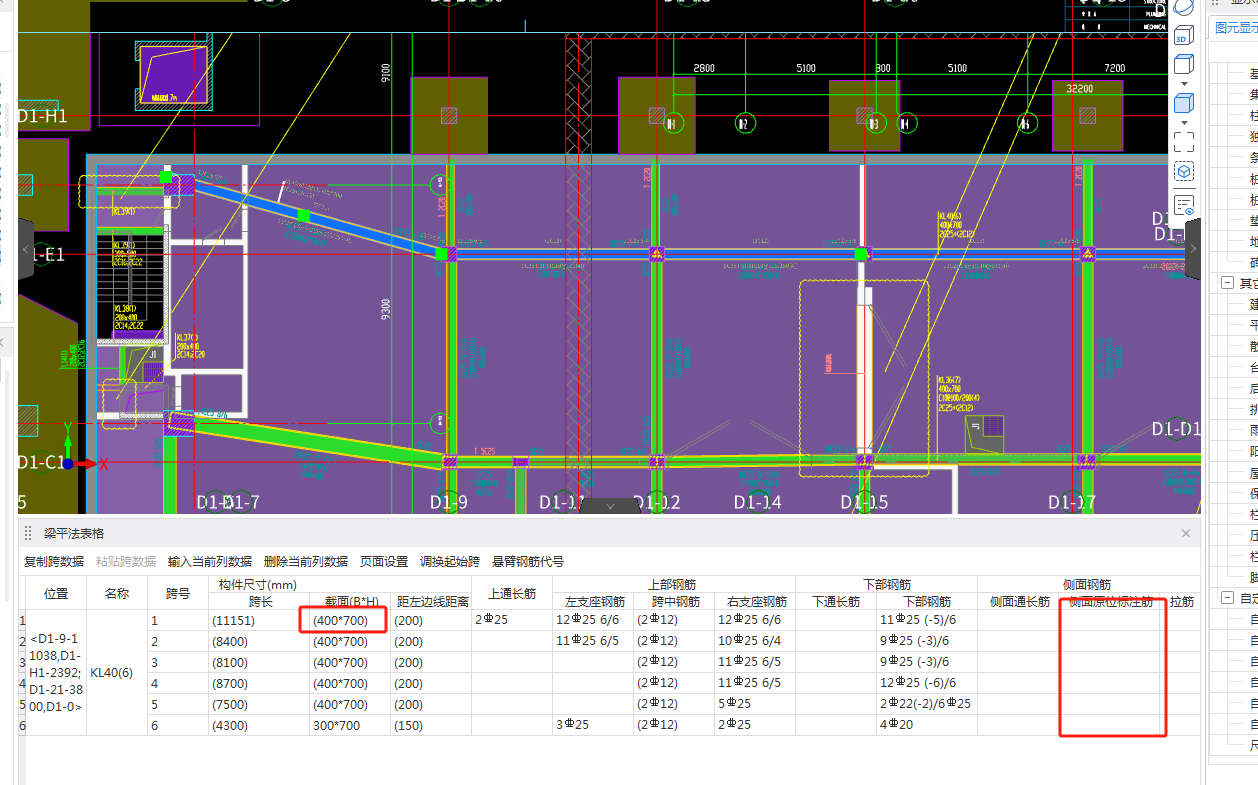Collapse the 自定义 tree group
The height and width of the screenshot is (785, 1258).
pyautogui.click(x=1227, y=598)
